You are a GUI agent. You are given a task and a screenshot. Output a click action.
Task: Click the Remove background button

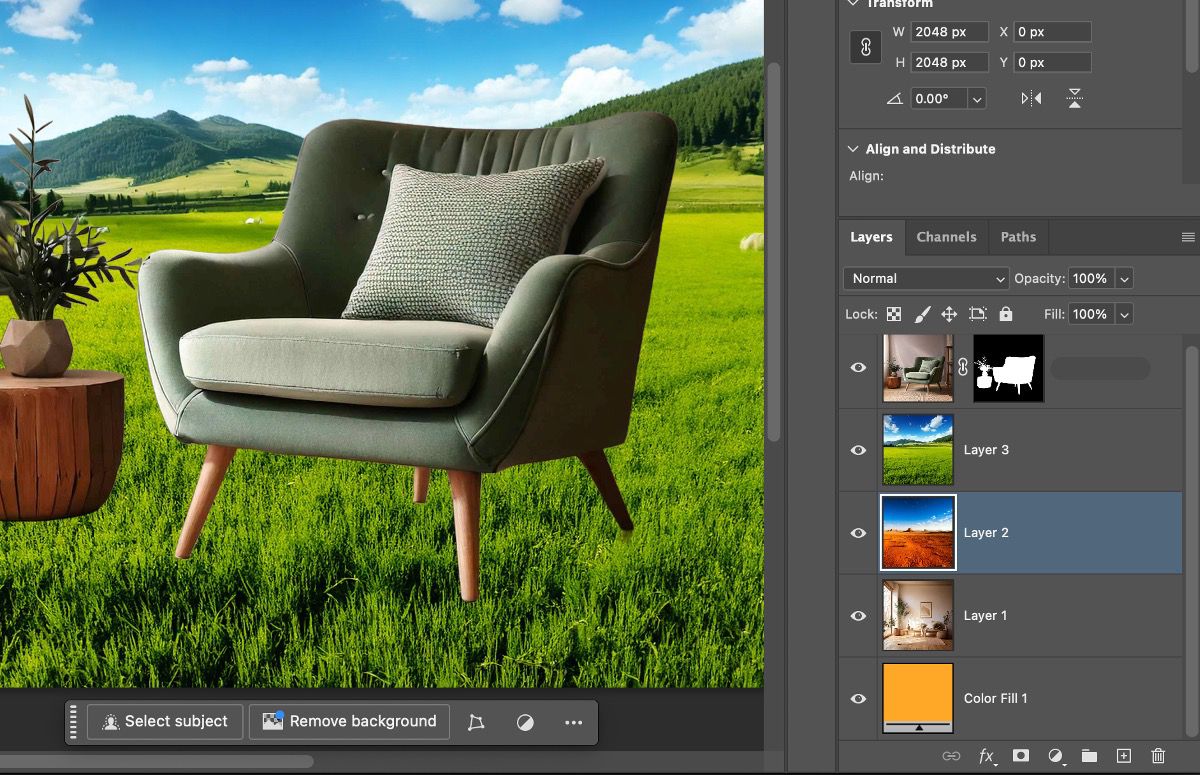pyautogui.click(x=350, y=722)
